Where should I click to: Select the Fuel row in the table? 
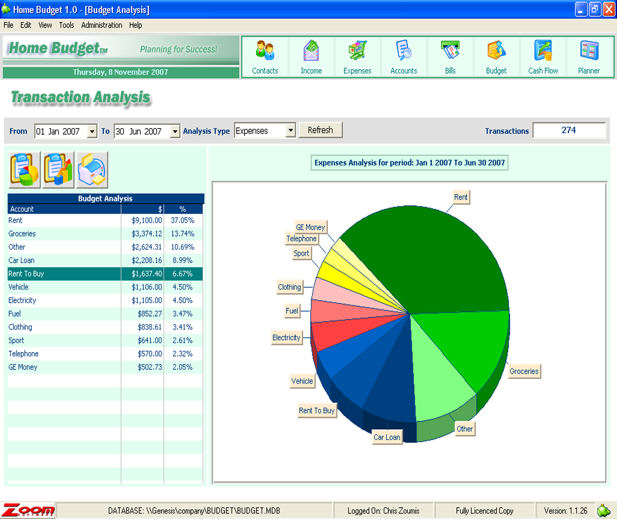[105, 314]
